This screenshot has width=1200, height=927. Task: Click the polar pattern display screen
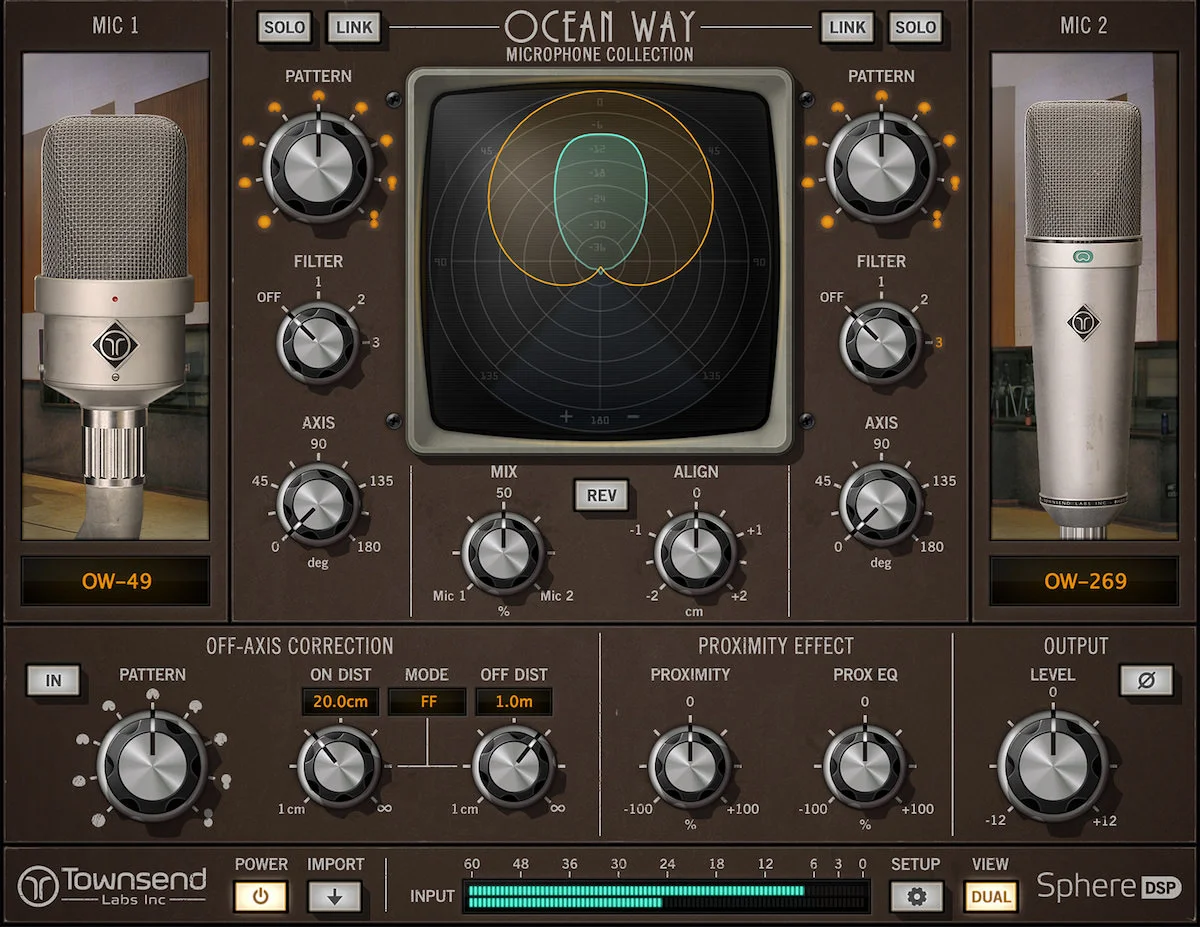[600, 260]
